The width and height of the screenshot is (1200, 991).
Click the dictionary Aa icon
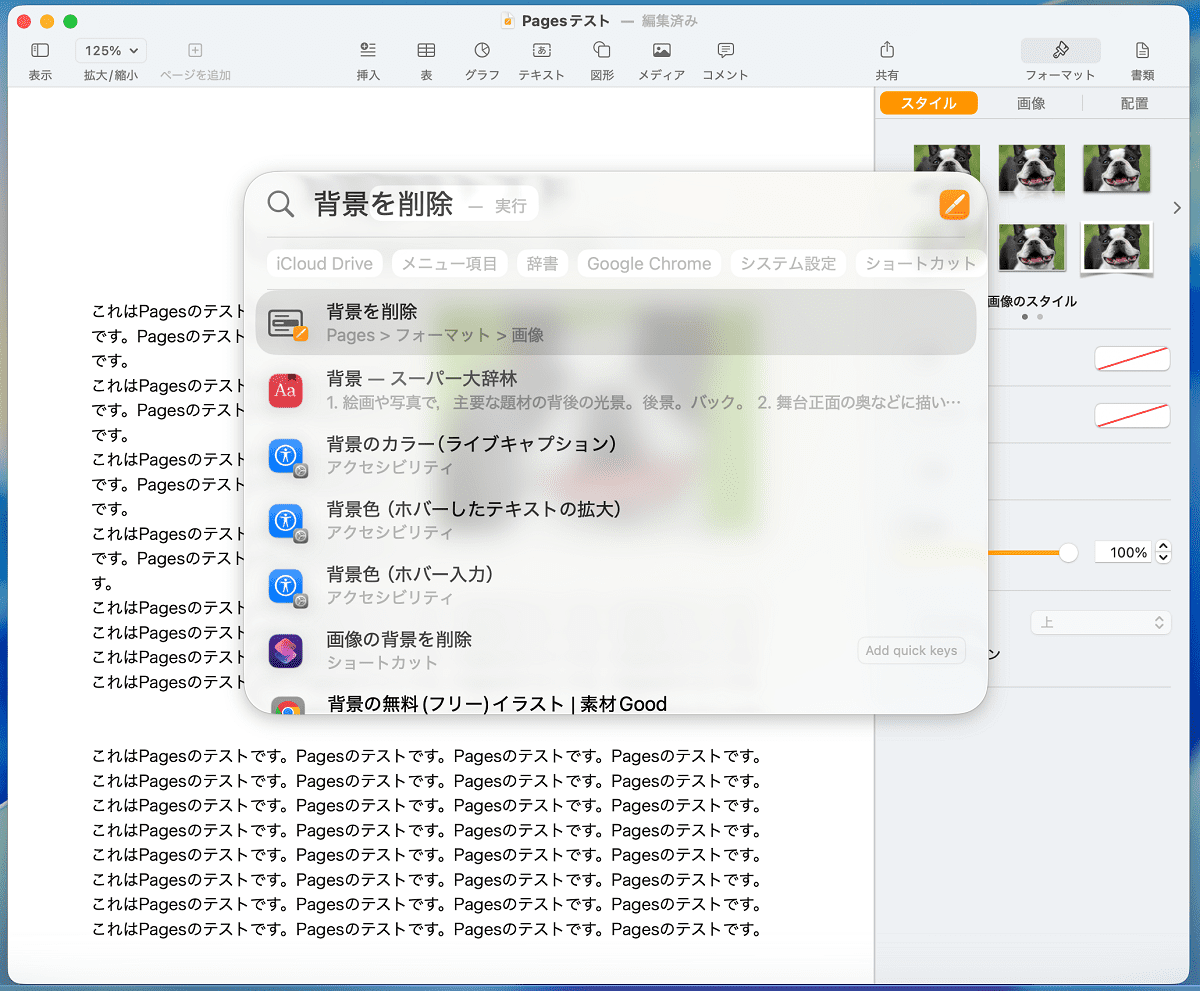pos(286,390)
